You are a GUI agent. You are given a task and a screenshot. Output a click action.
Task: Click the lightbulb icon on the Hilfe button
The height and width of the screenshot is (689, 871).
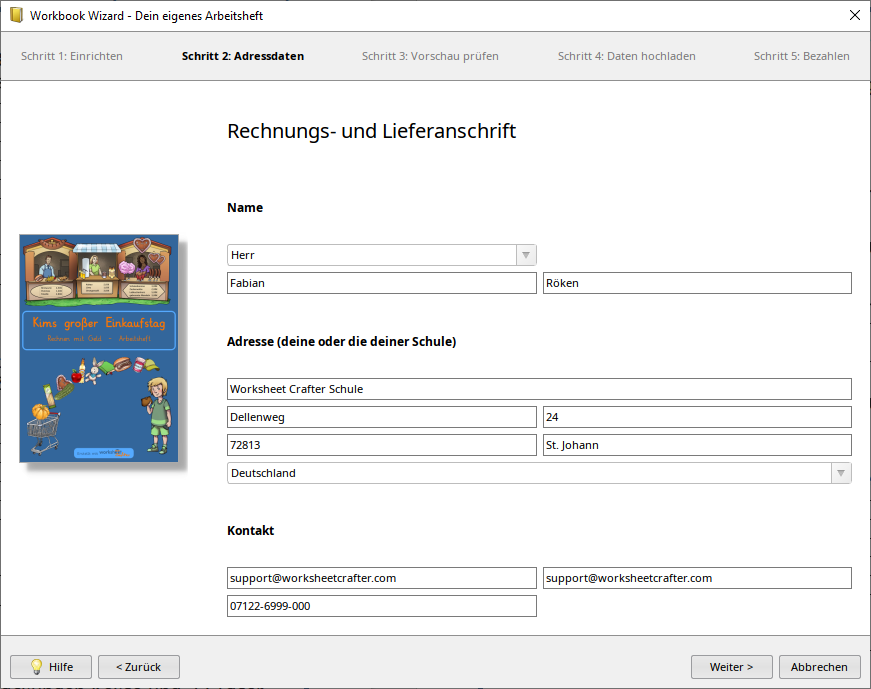pos(37,667)
